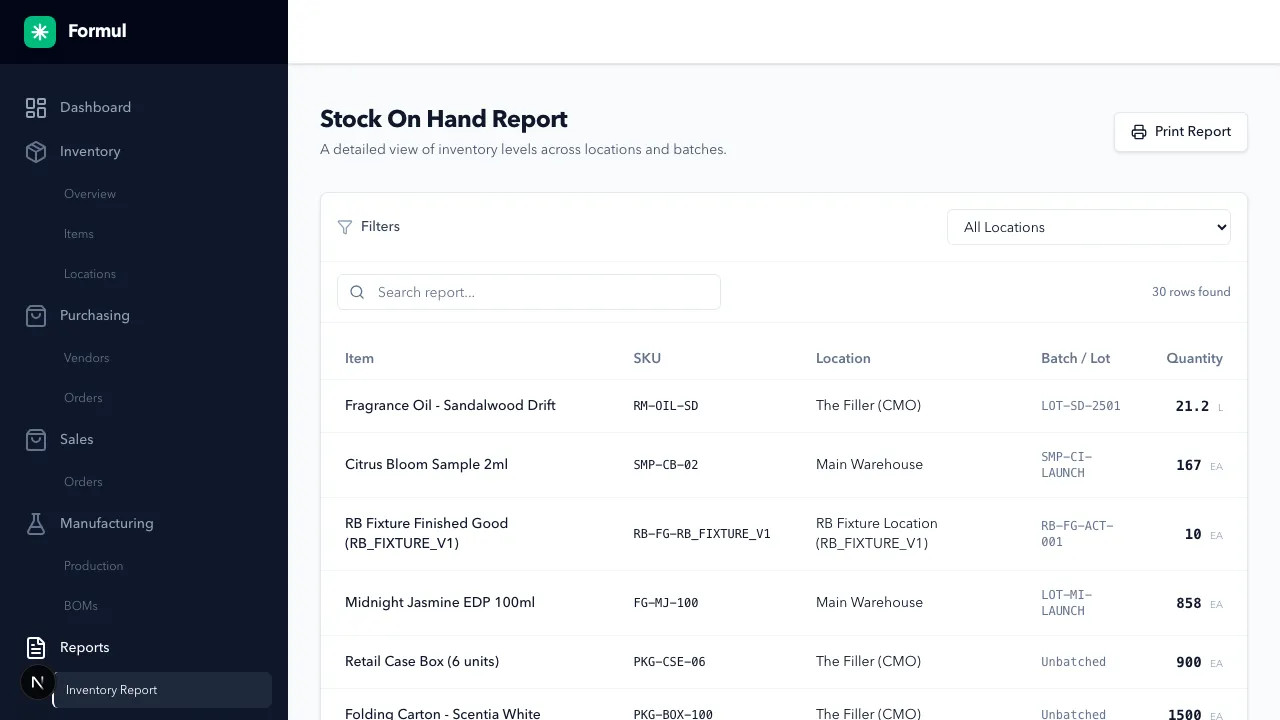1280x720 pixels.
Task: Select the Dashboard grid icon
Action: point(36,107)
